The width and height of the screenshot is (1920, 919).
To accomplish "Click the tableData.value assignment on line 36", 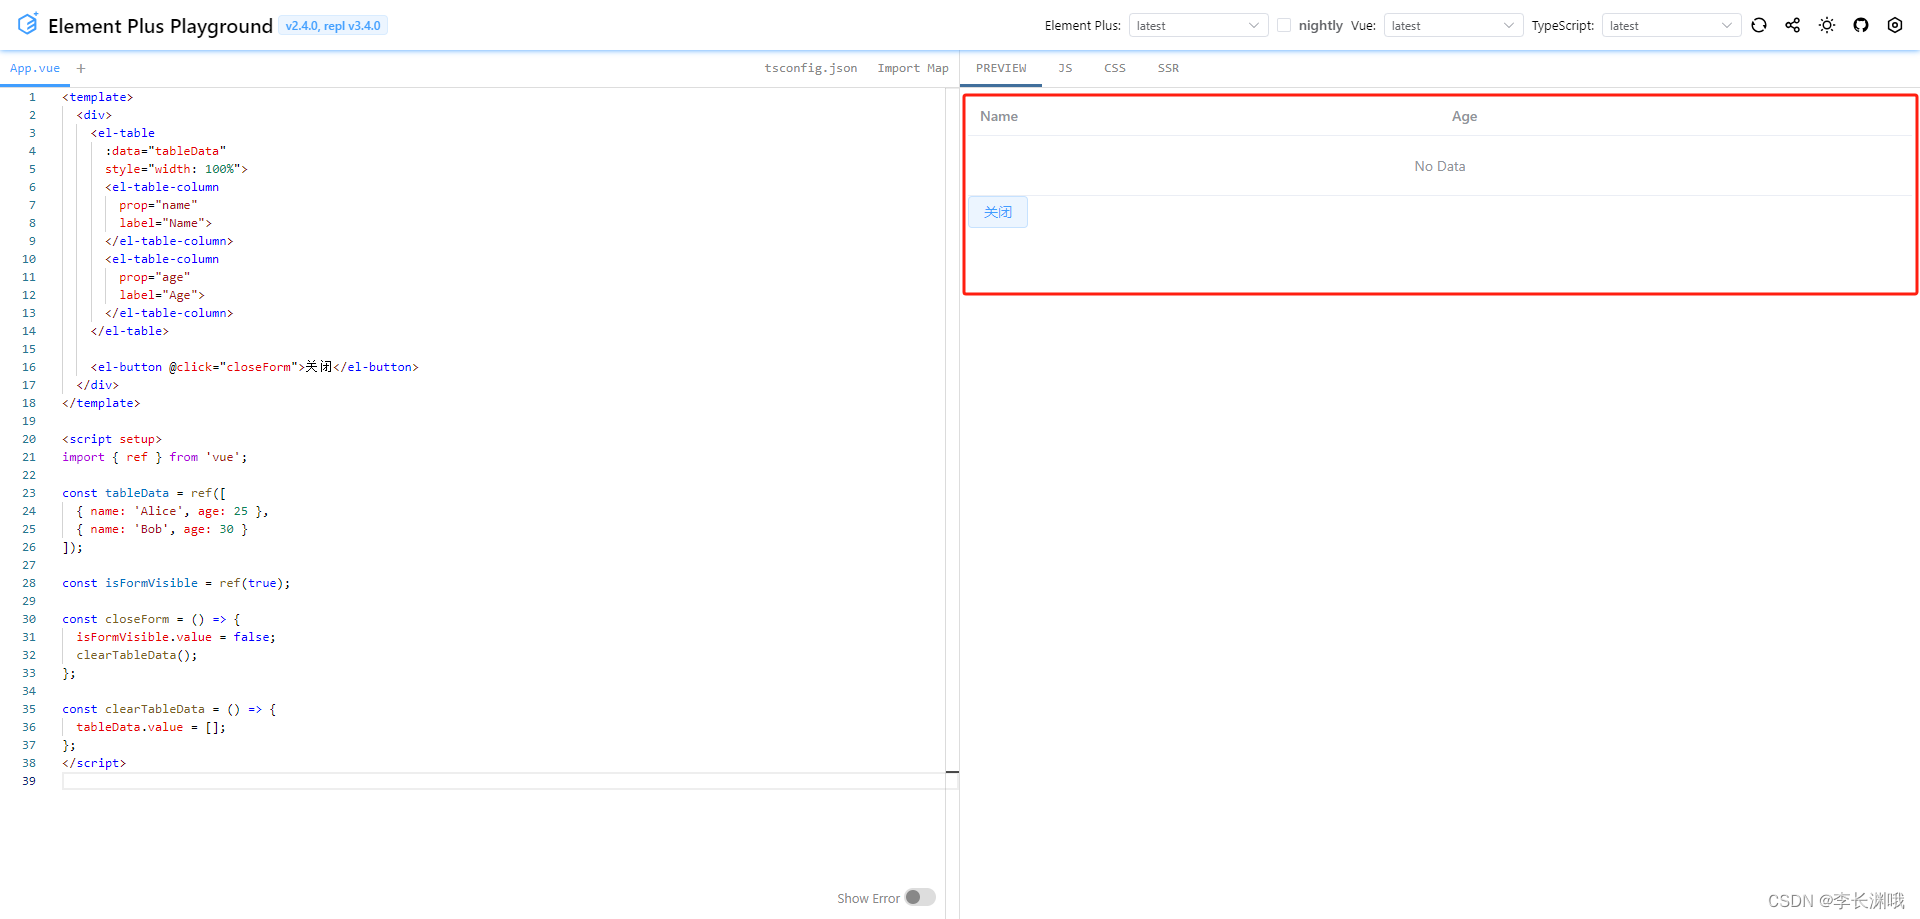I will pos(151,727).
